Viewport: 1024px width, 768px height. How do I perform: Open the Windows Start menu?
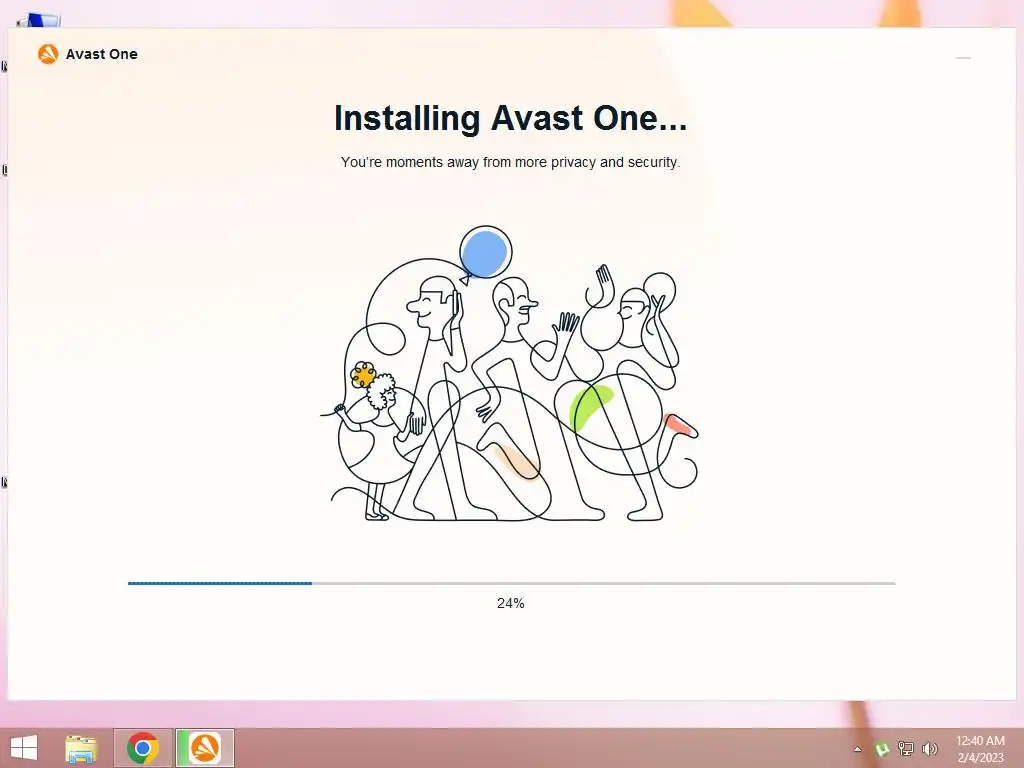[24, 748]
